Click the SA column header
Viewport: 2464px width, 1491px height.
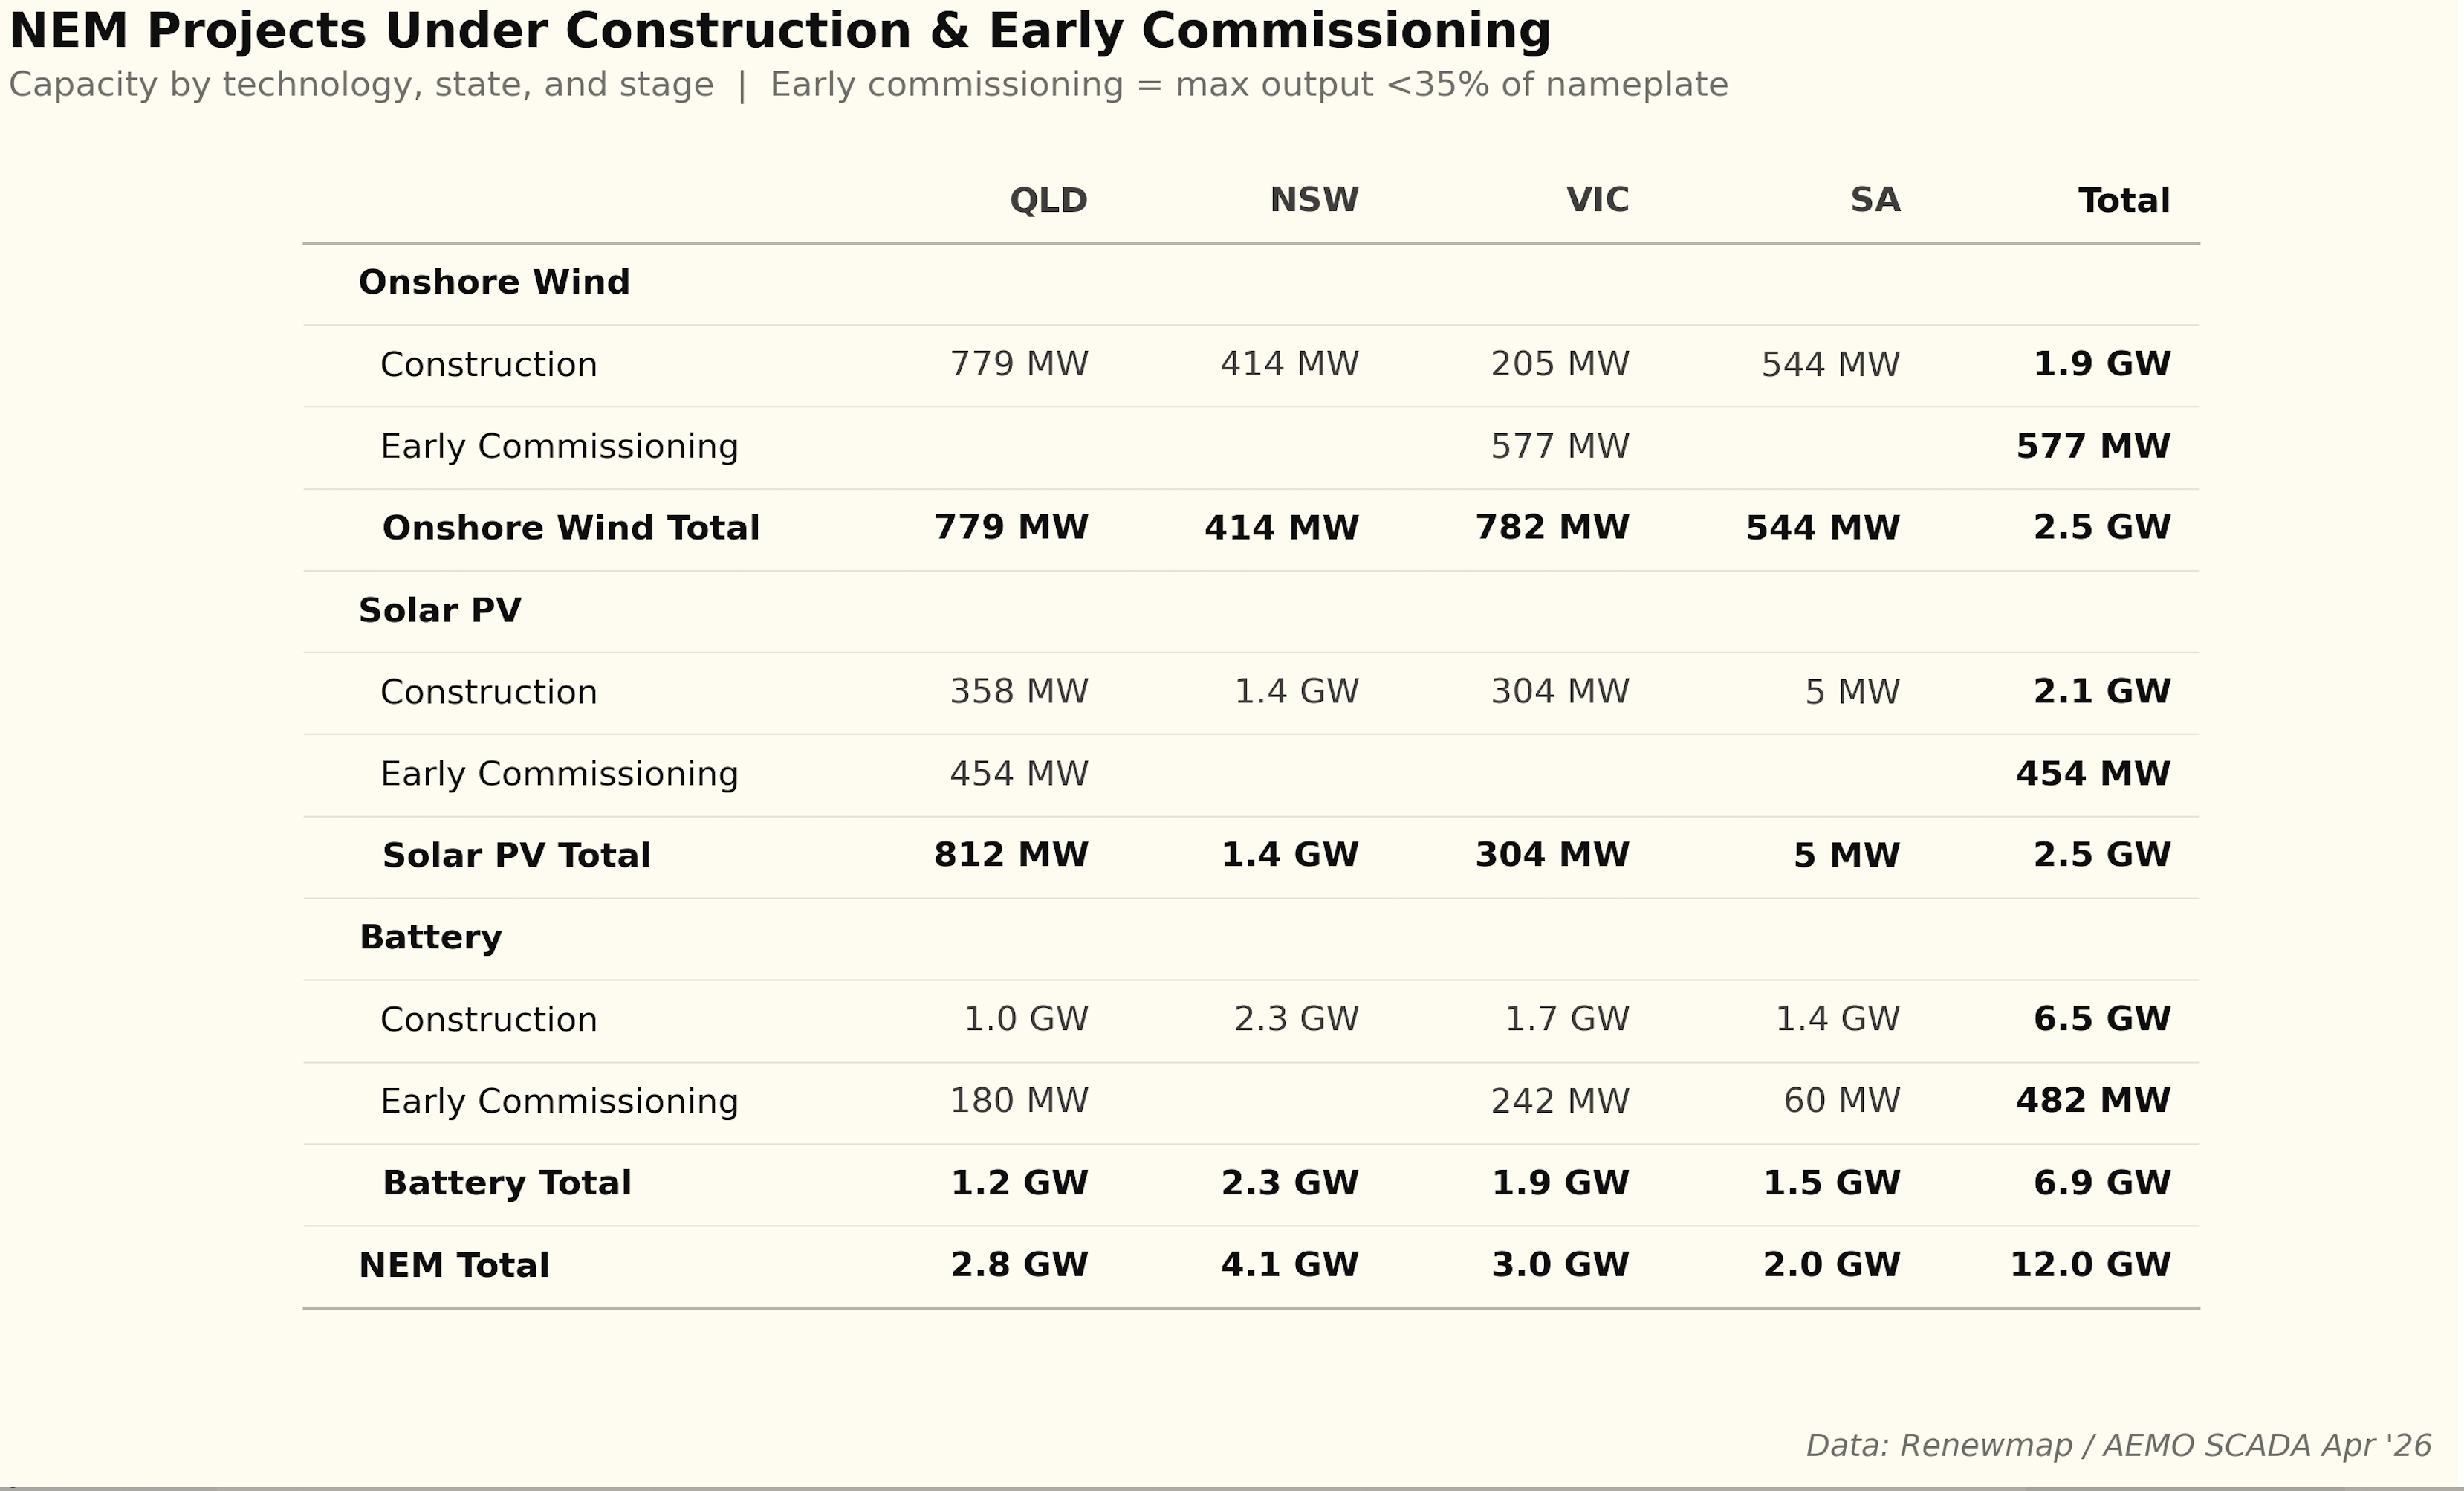(1874, 200)
